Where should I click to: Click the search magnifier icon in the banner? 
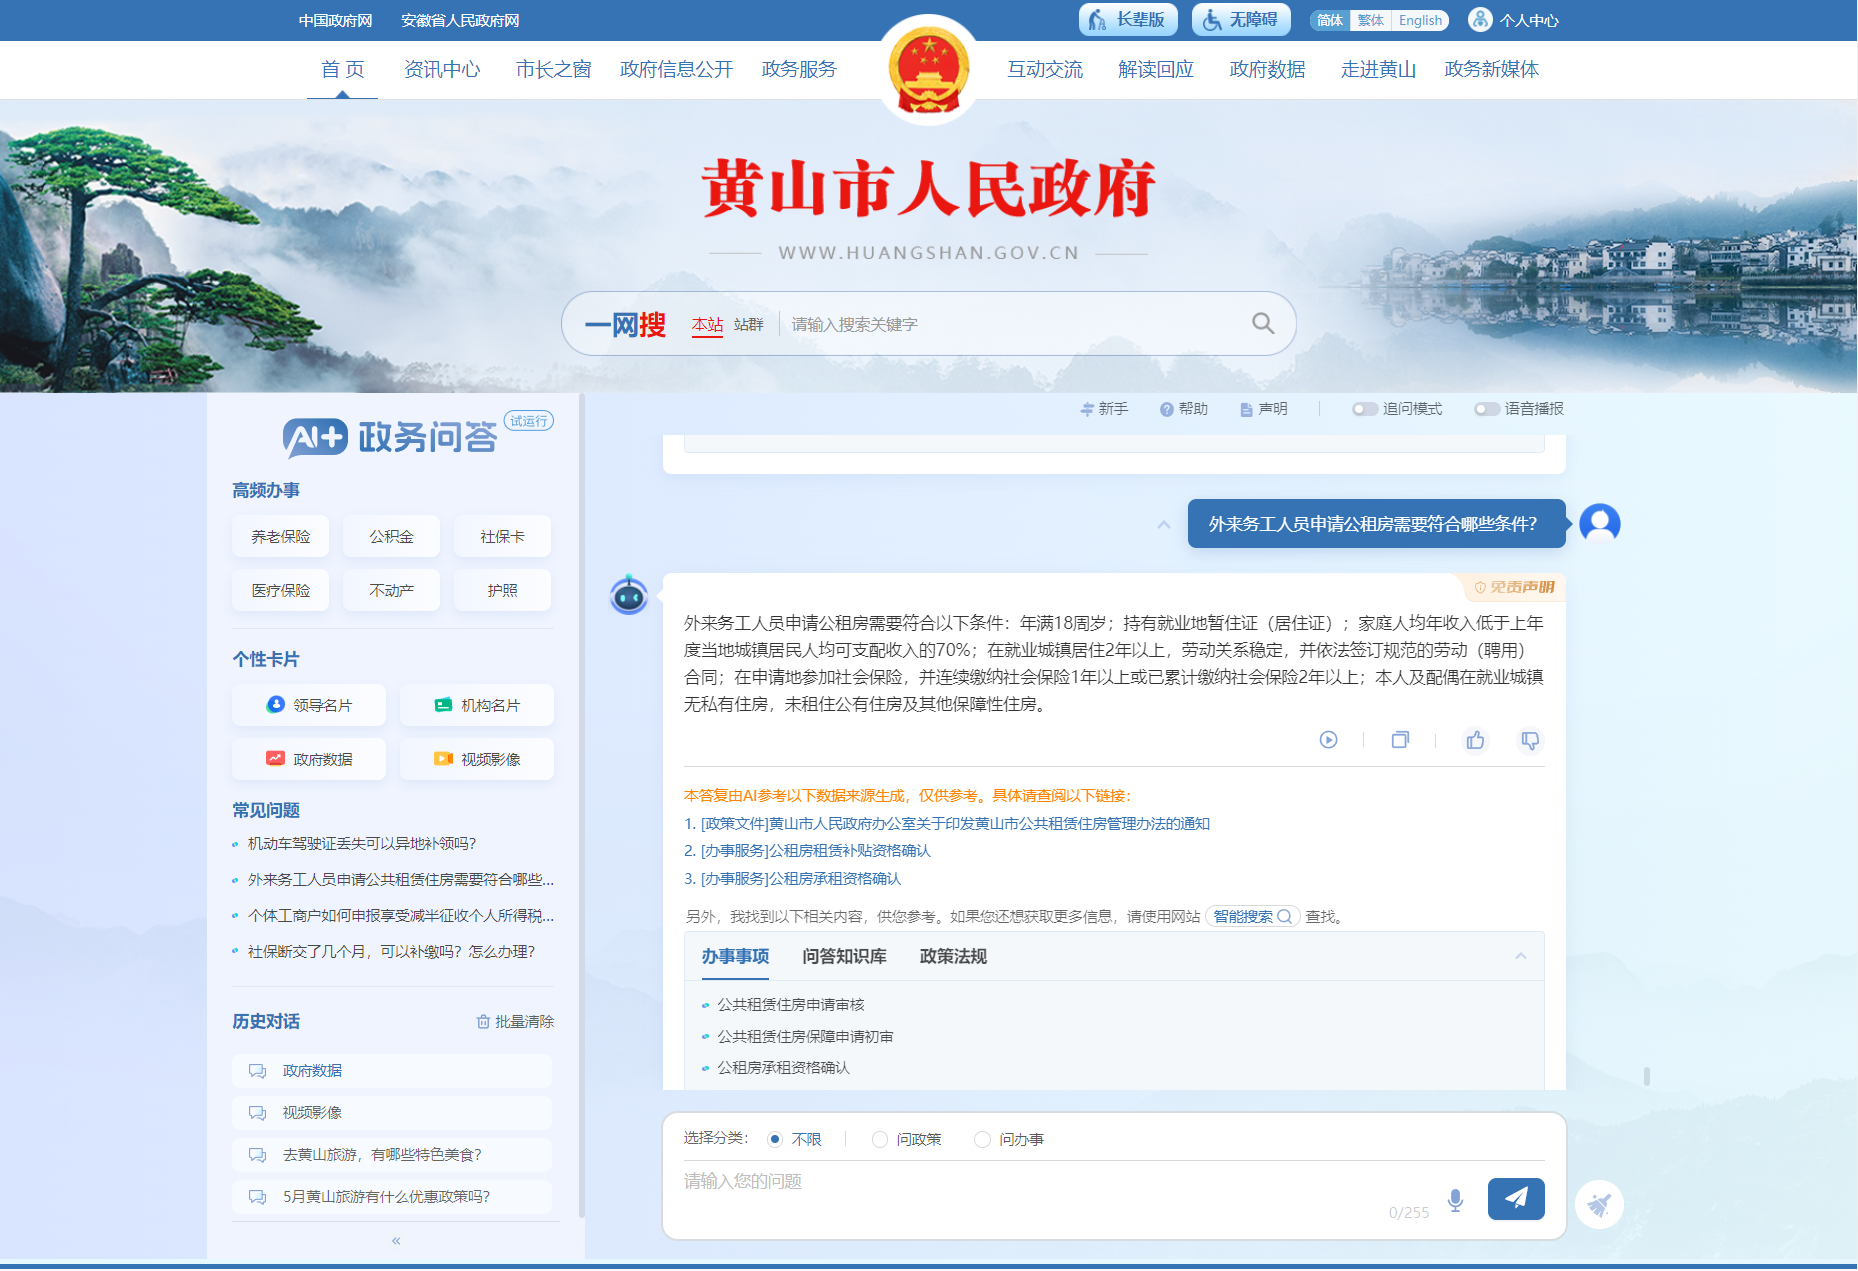point(1263,323)
